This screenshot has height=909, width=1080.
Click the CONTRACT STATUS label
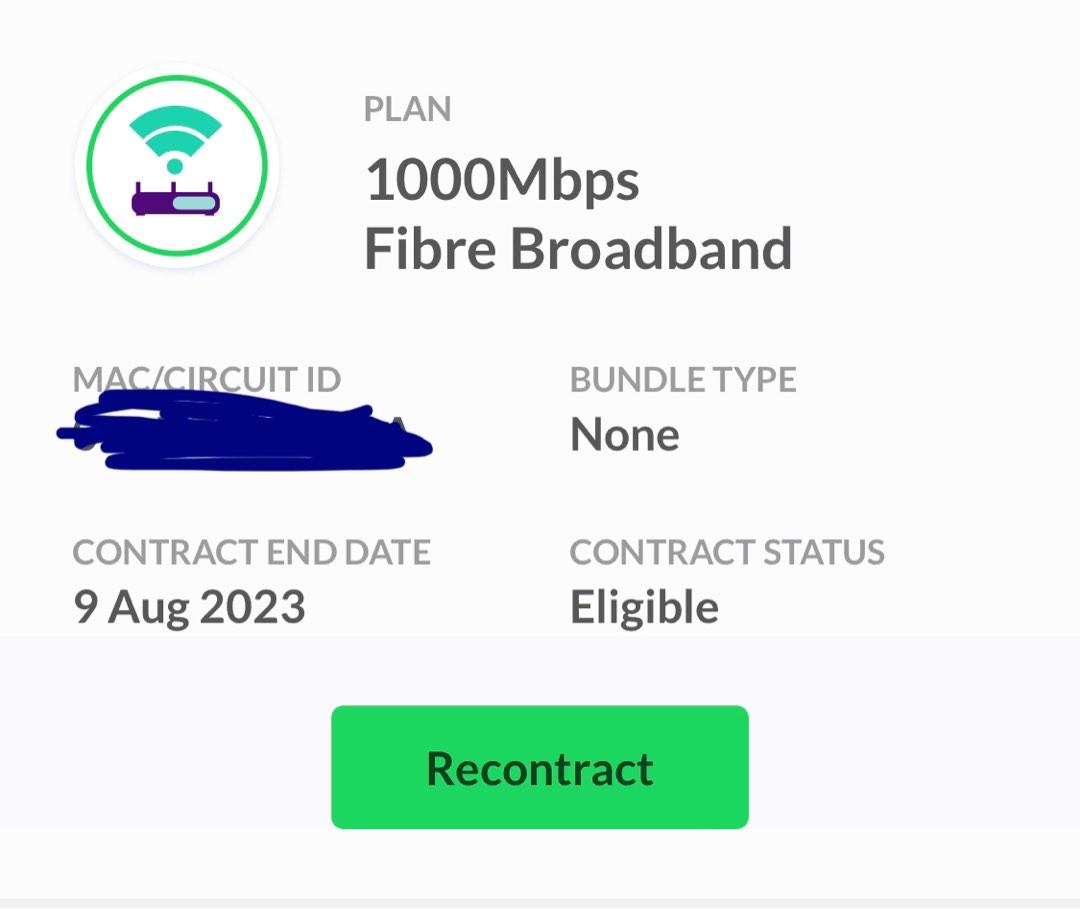click(x=727, y=552)
